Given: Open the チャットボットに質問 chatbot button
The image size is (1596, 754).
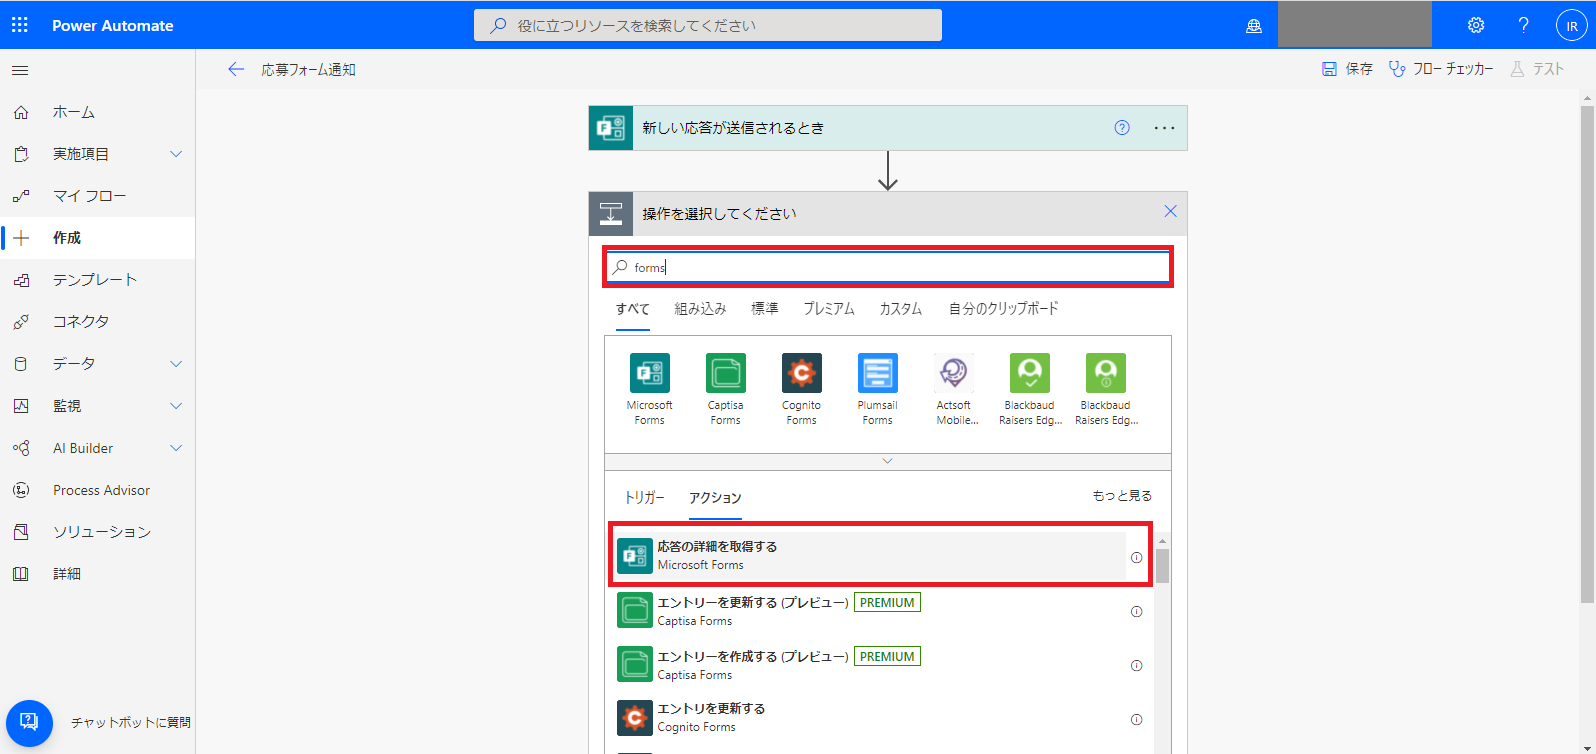Looking at the screenshot, I should (x=29, y=722).
